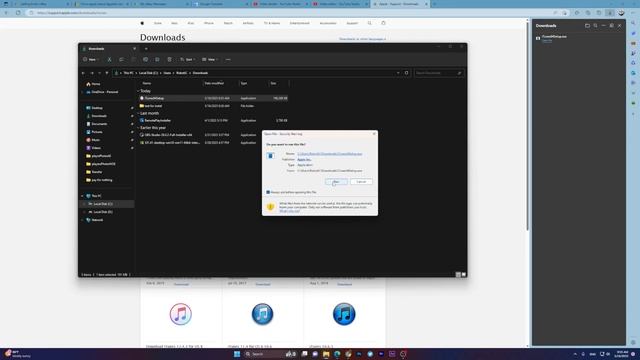Click Local Disk (C:) in the address breadcrumb
This screenshot has width=640, height=360.
click(148, 73)
